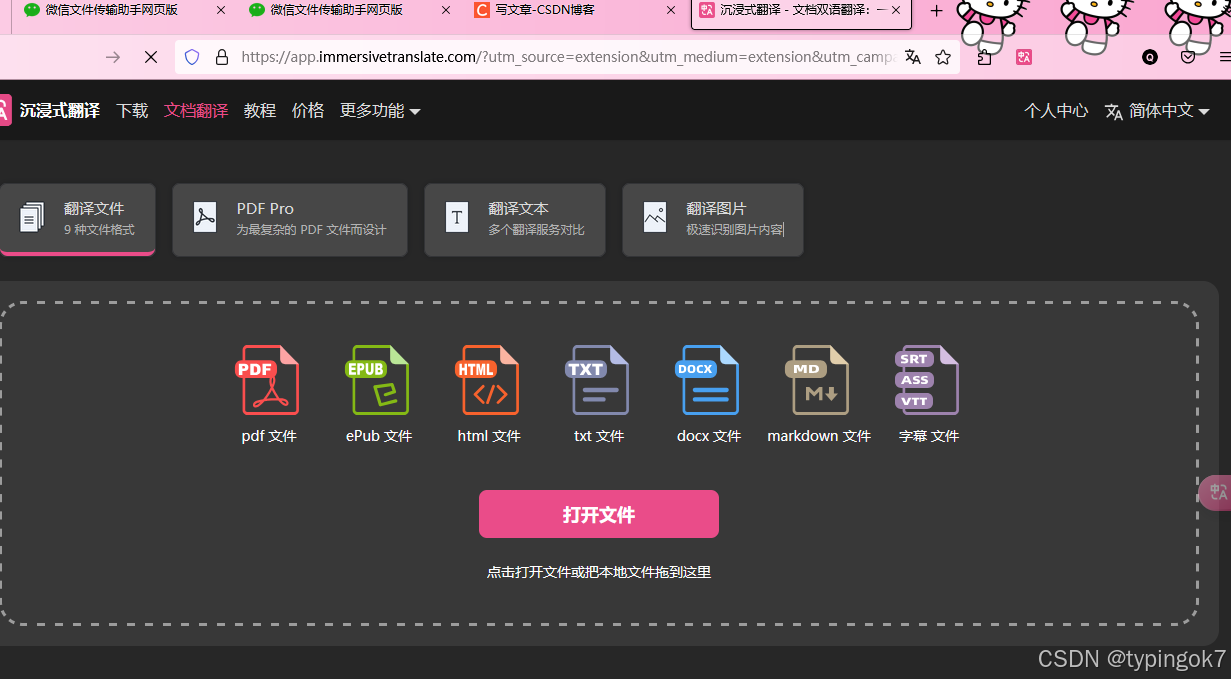Click the black Q extension icon

coord(1150,57)
